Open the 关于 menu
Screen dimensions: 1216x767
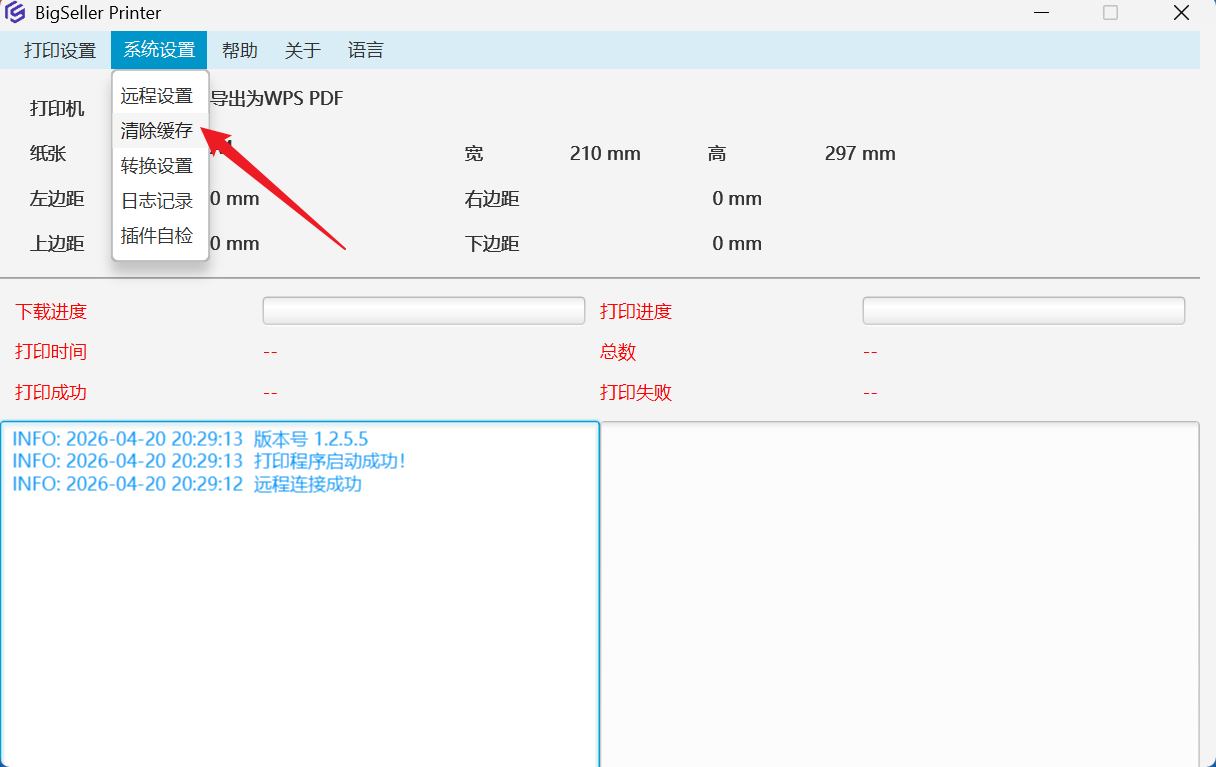(x=303, y=50)
